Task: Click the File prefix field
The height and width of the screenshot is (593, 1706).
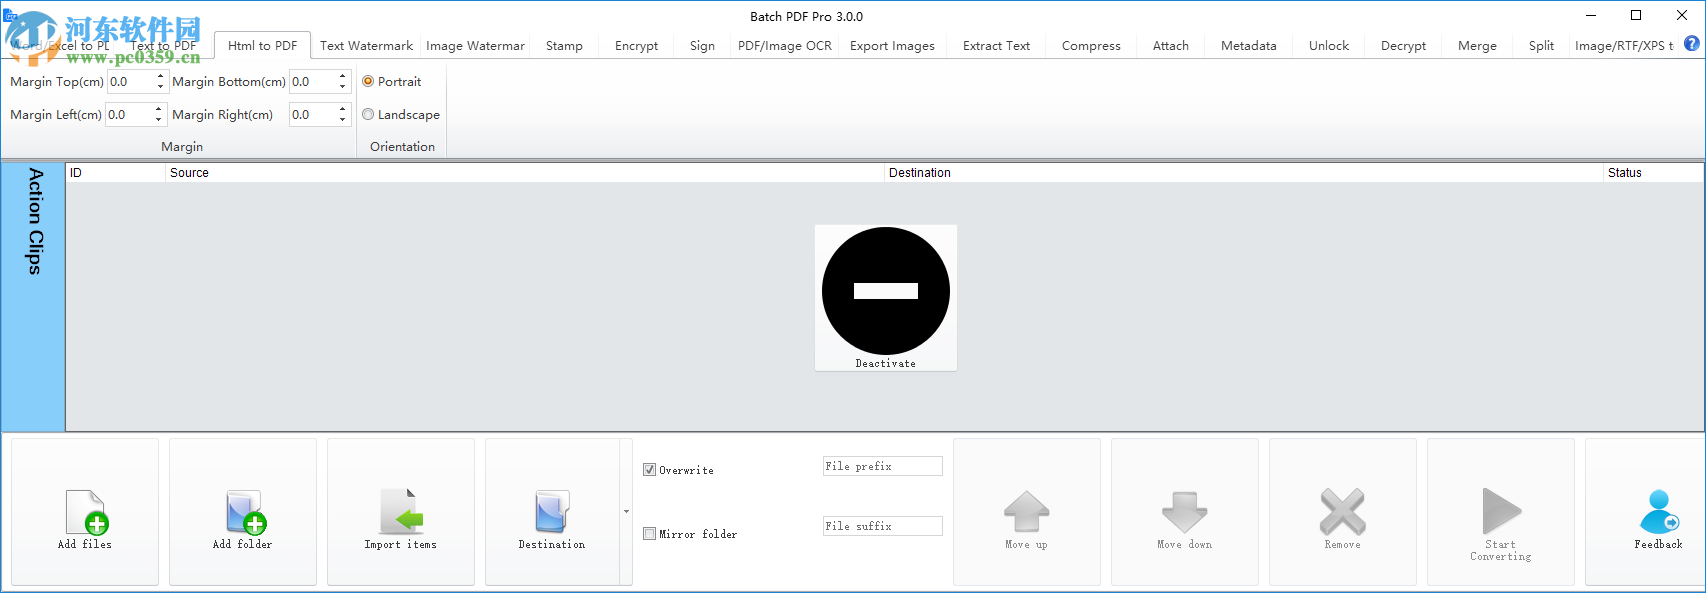Action: coord(883,466)
